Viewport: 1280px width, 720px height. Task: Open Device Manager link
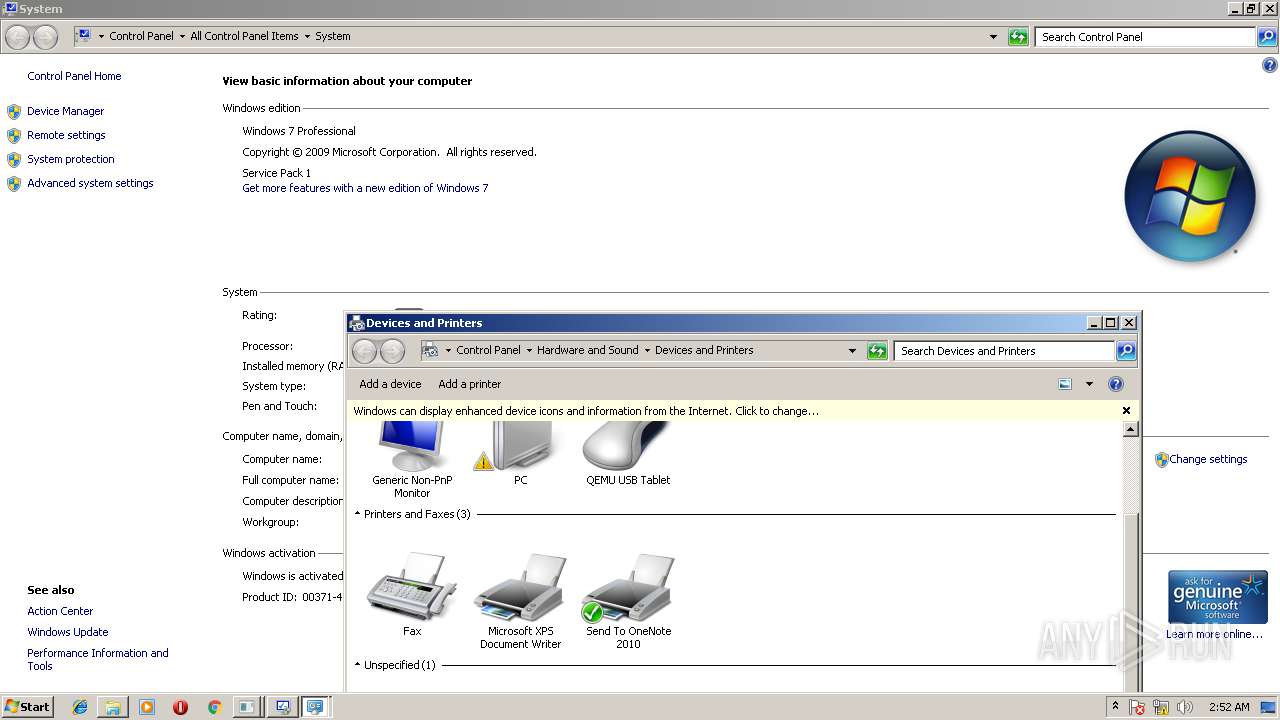point(66,111)
